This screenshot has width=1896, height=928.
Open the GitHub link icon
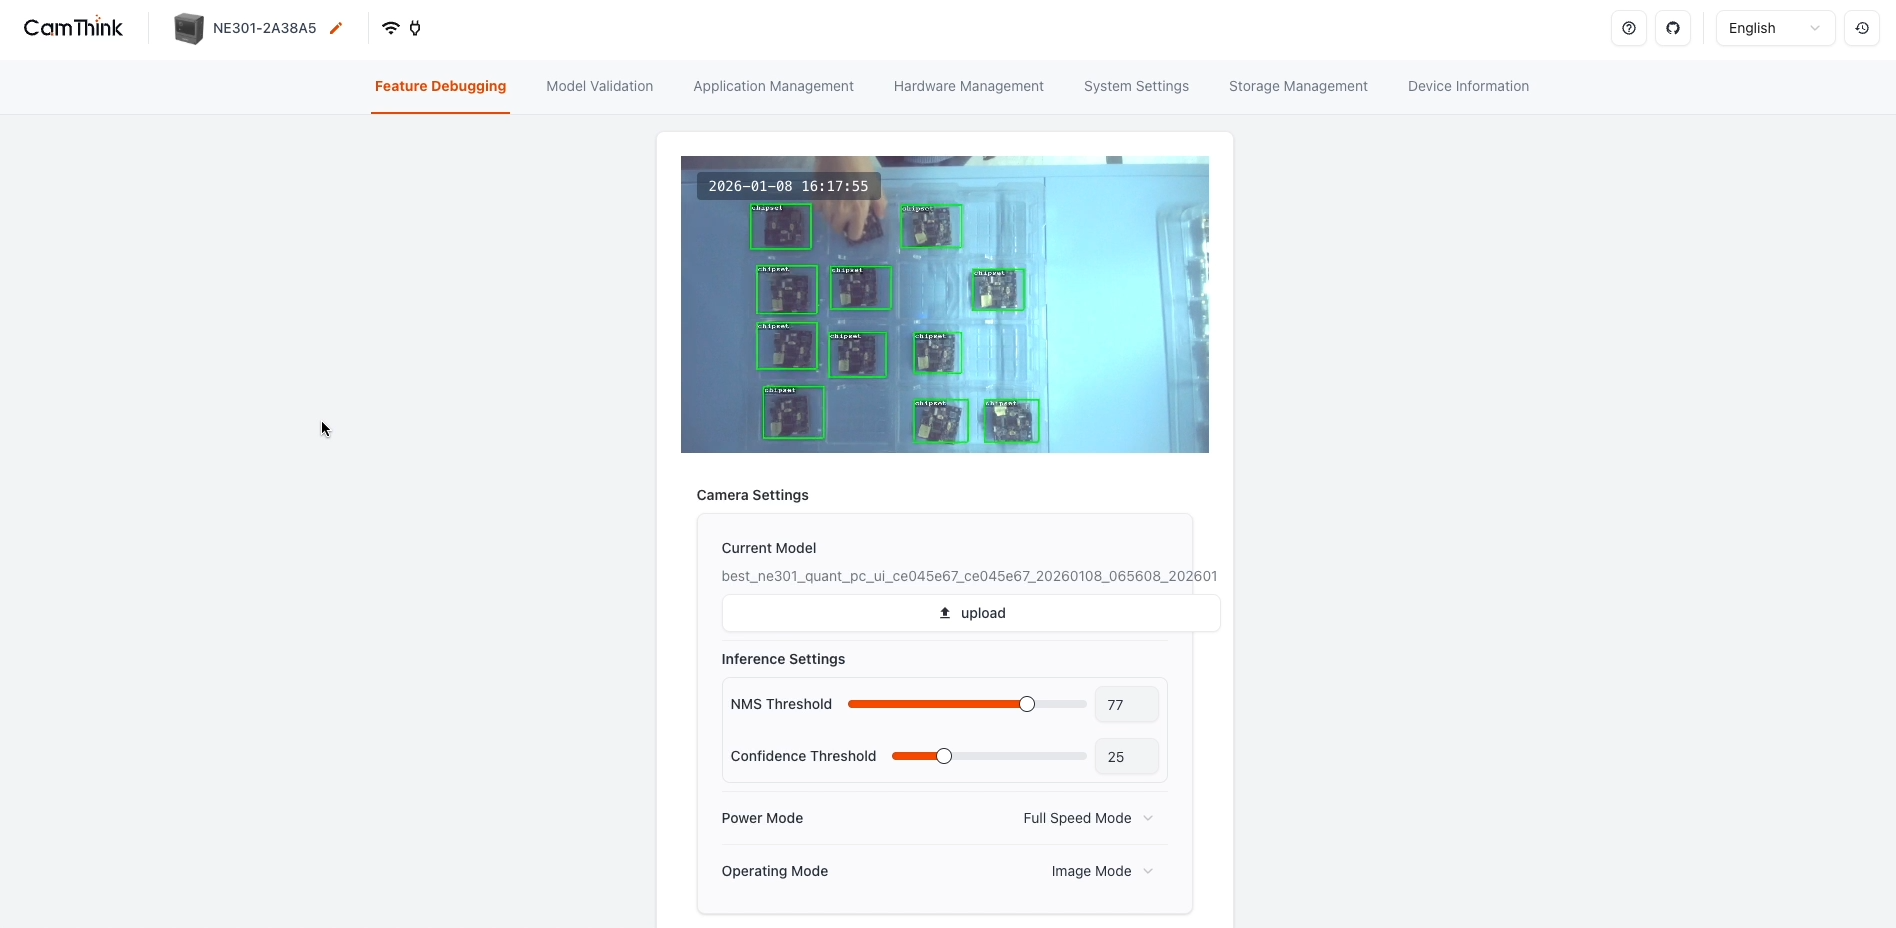point(1673,28)
